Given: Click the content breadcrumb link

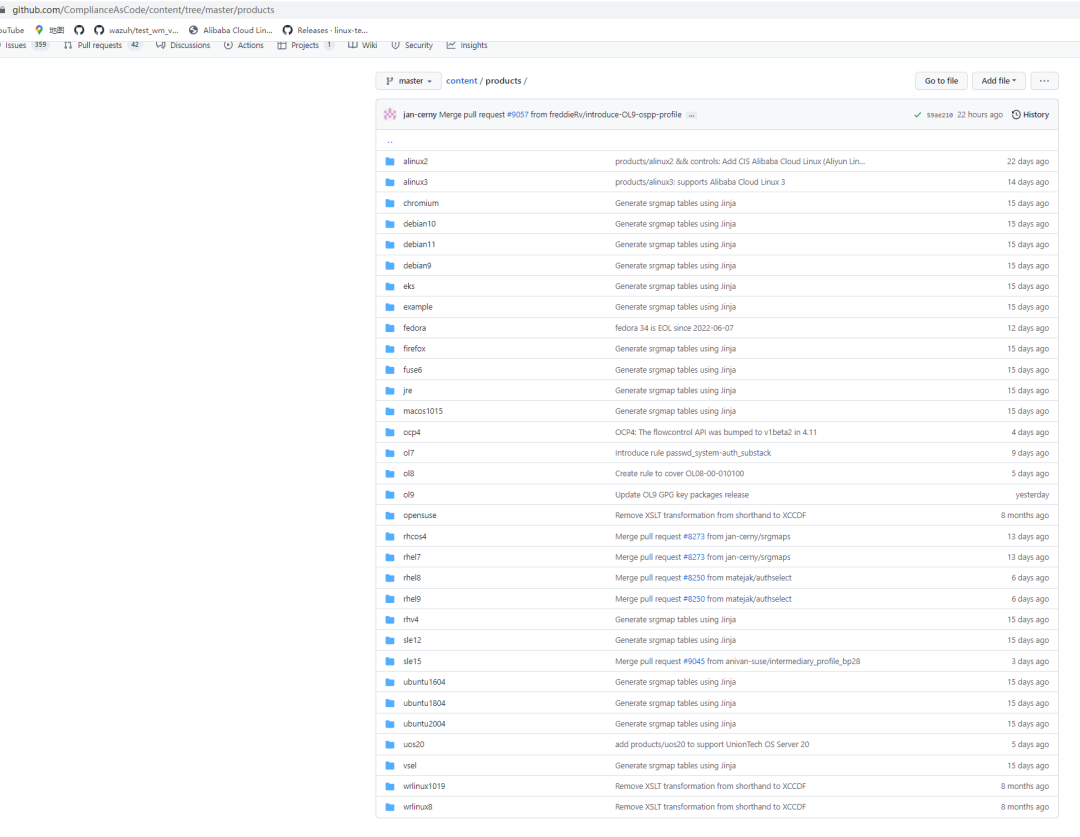Looking at the screenshot, I should click(x=461, y=81).
